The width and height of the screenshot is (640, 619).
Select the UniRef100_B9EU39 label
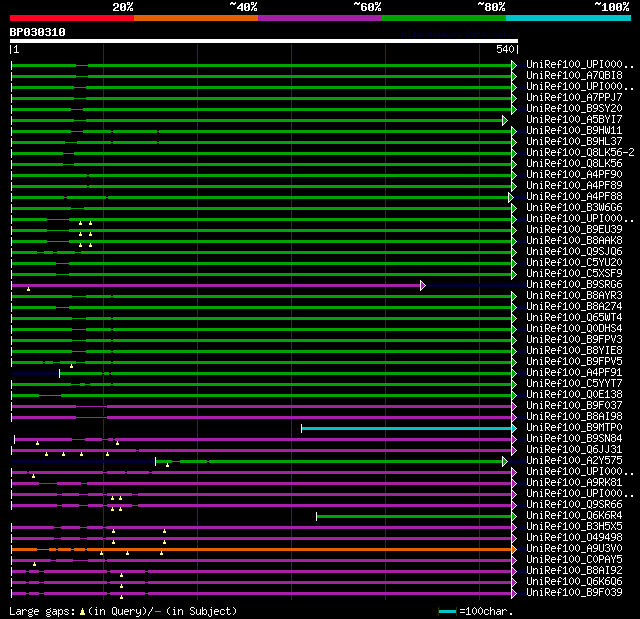(574, 230)
